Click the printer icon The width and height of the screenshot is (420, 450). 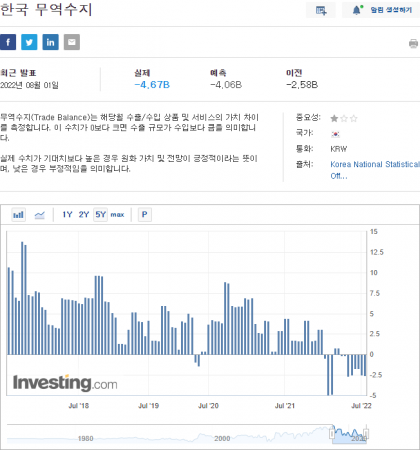(x=413, y=43)
